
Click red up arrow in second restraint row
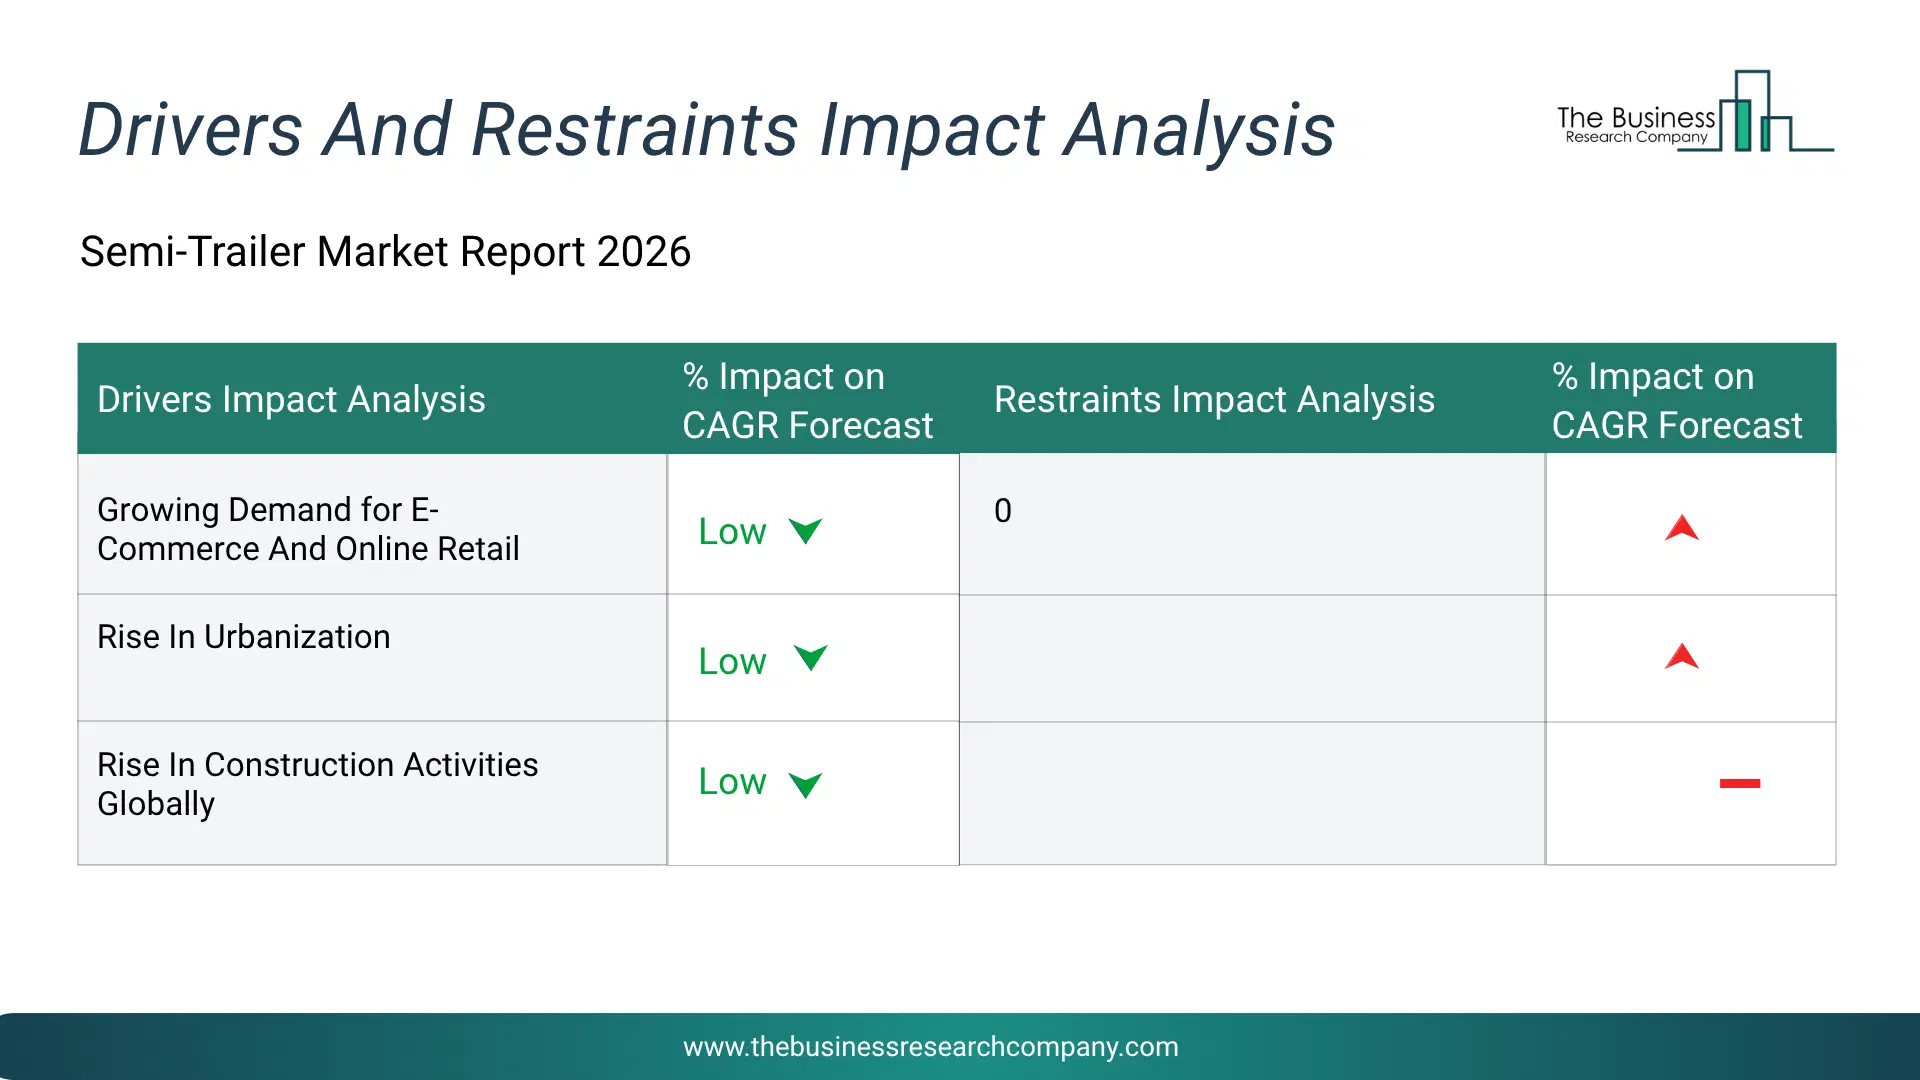tap(1682, 656)
